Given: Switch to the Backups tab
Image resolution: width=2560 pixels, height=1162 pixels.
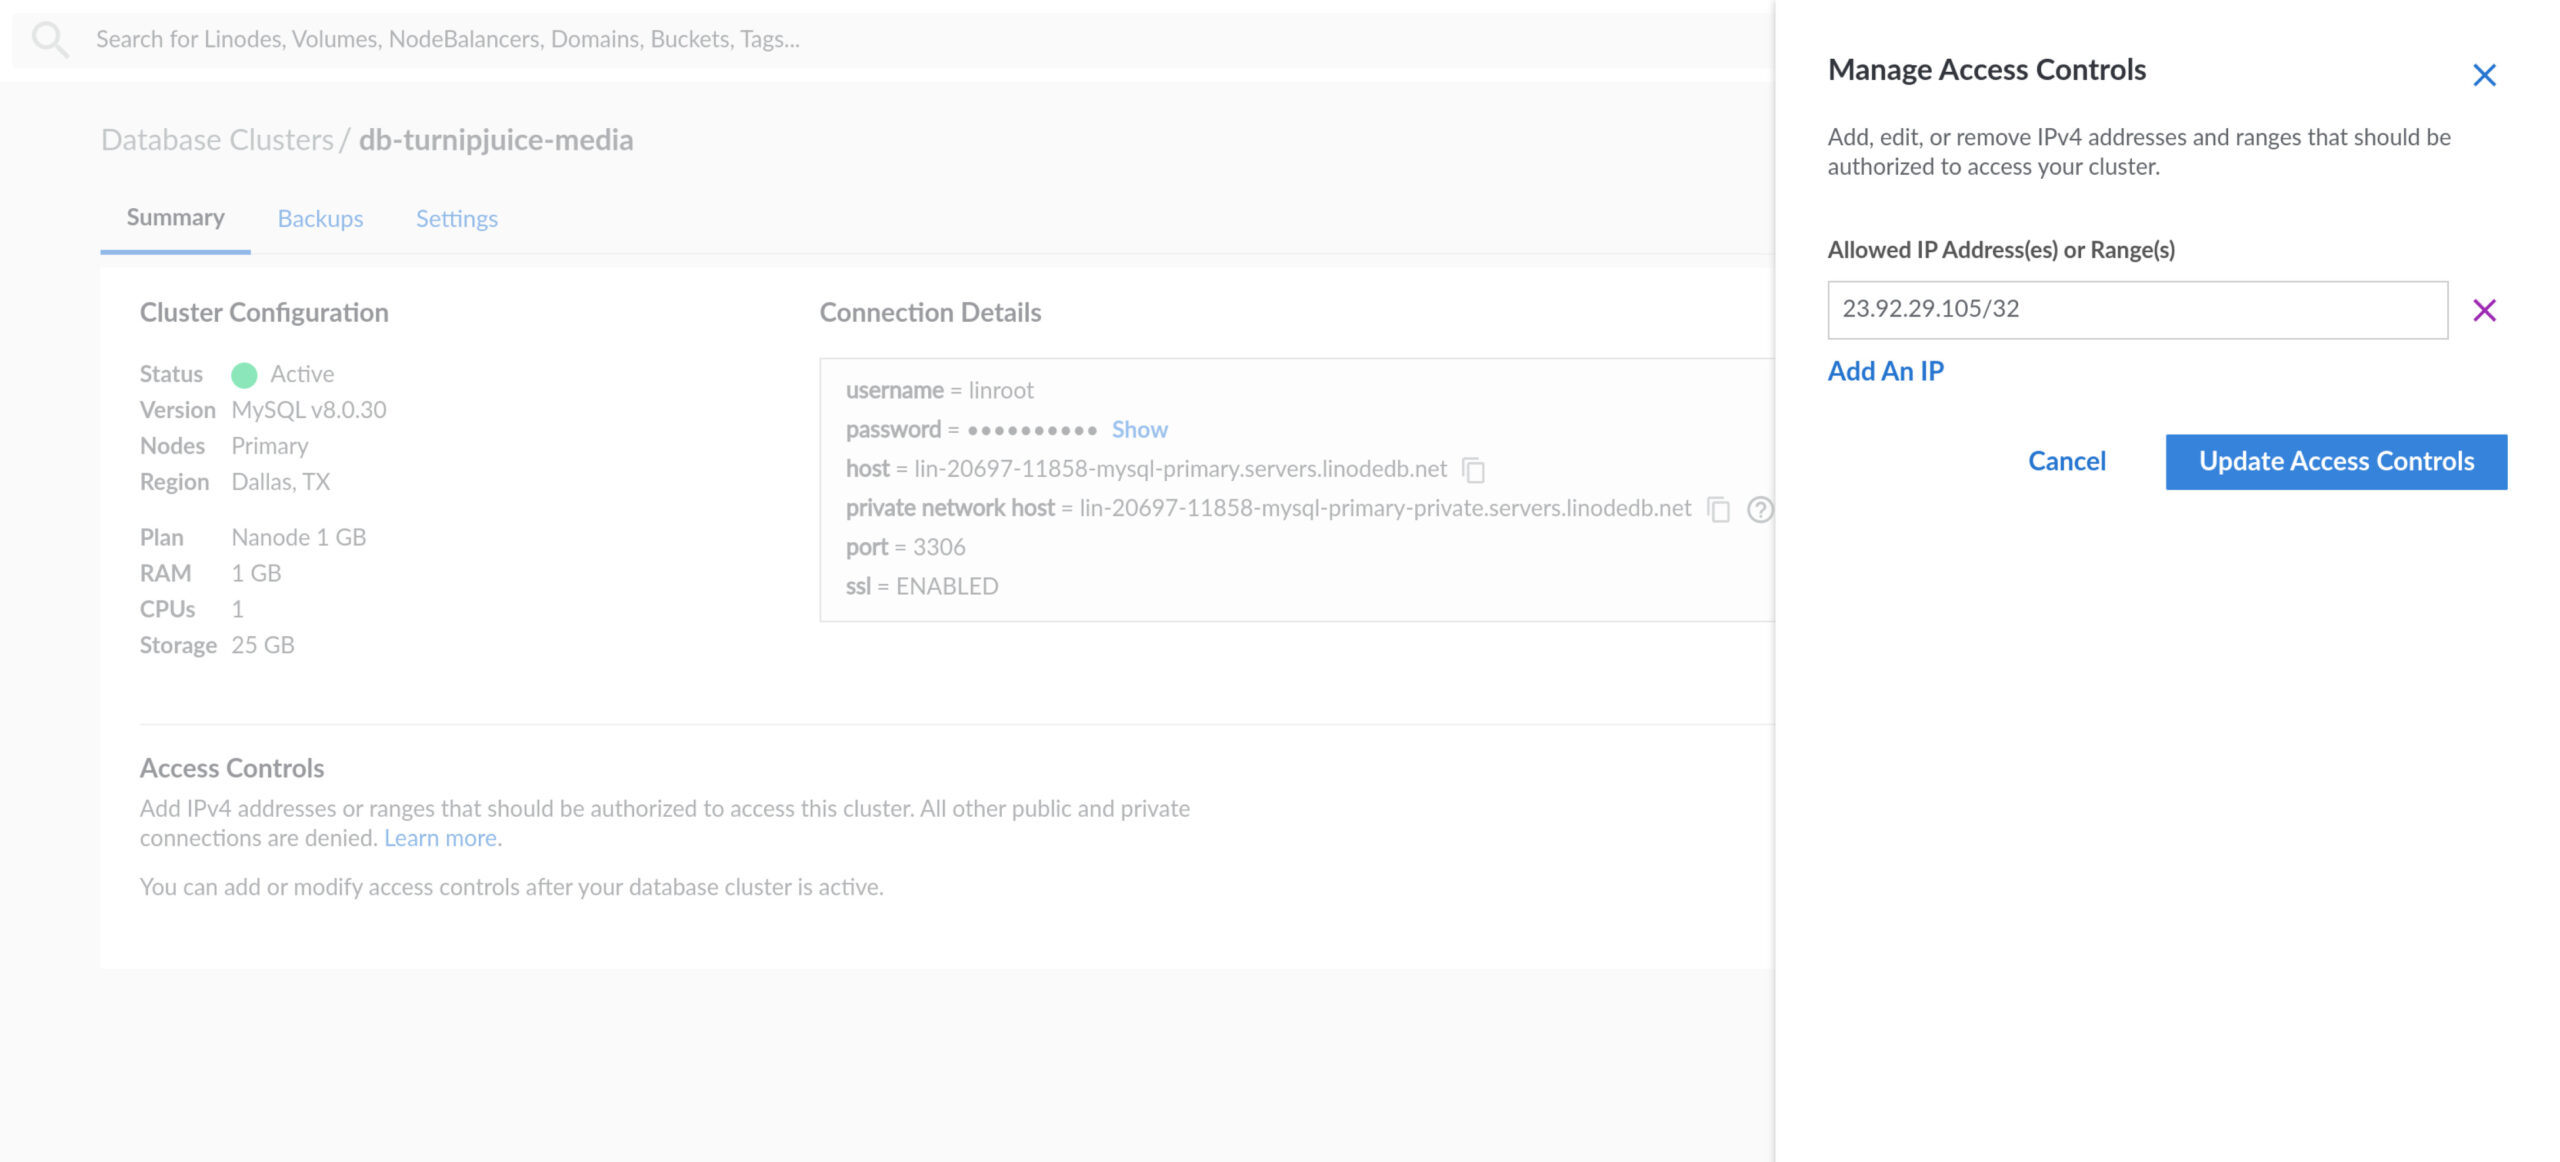Looking at the screenshot, I should [320, 218].
